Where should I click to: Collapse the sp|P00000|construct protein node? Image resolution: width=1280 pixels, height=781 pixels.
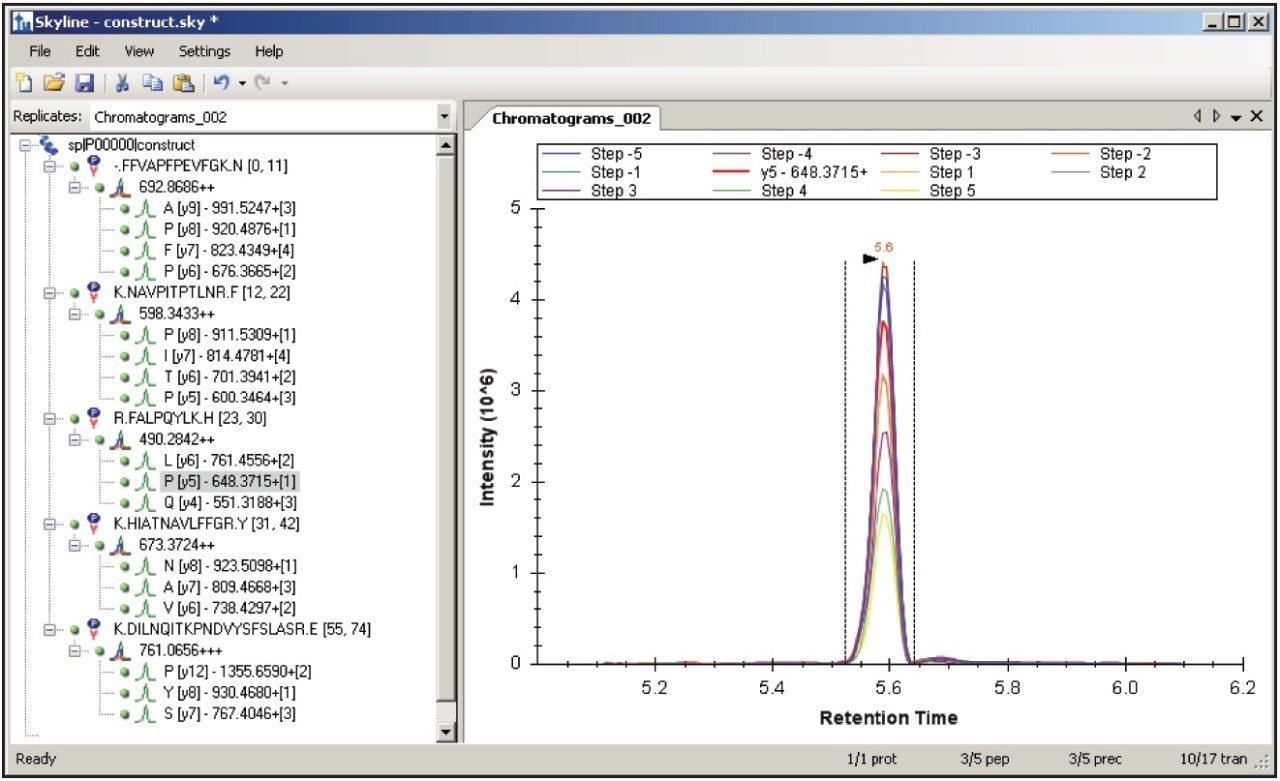tap(26, 146)
